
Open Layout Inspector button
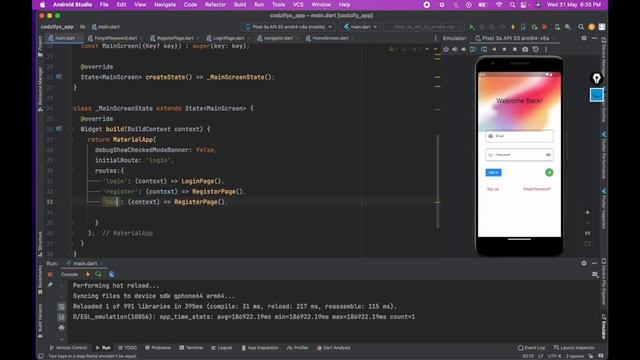574,348
